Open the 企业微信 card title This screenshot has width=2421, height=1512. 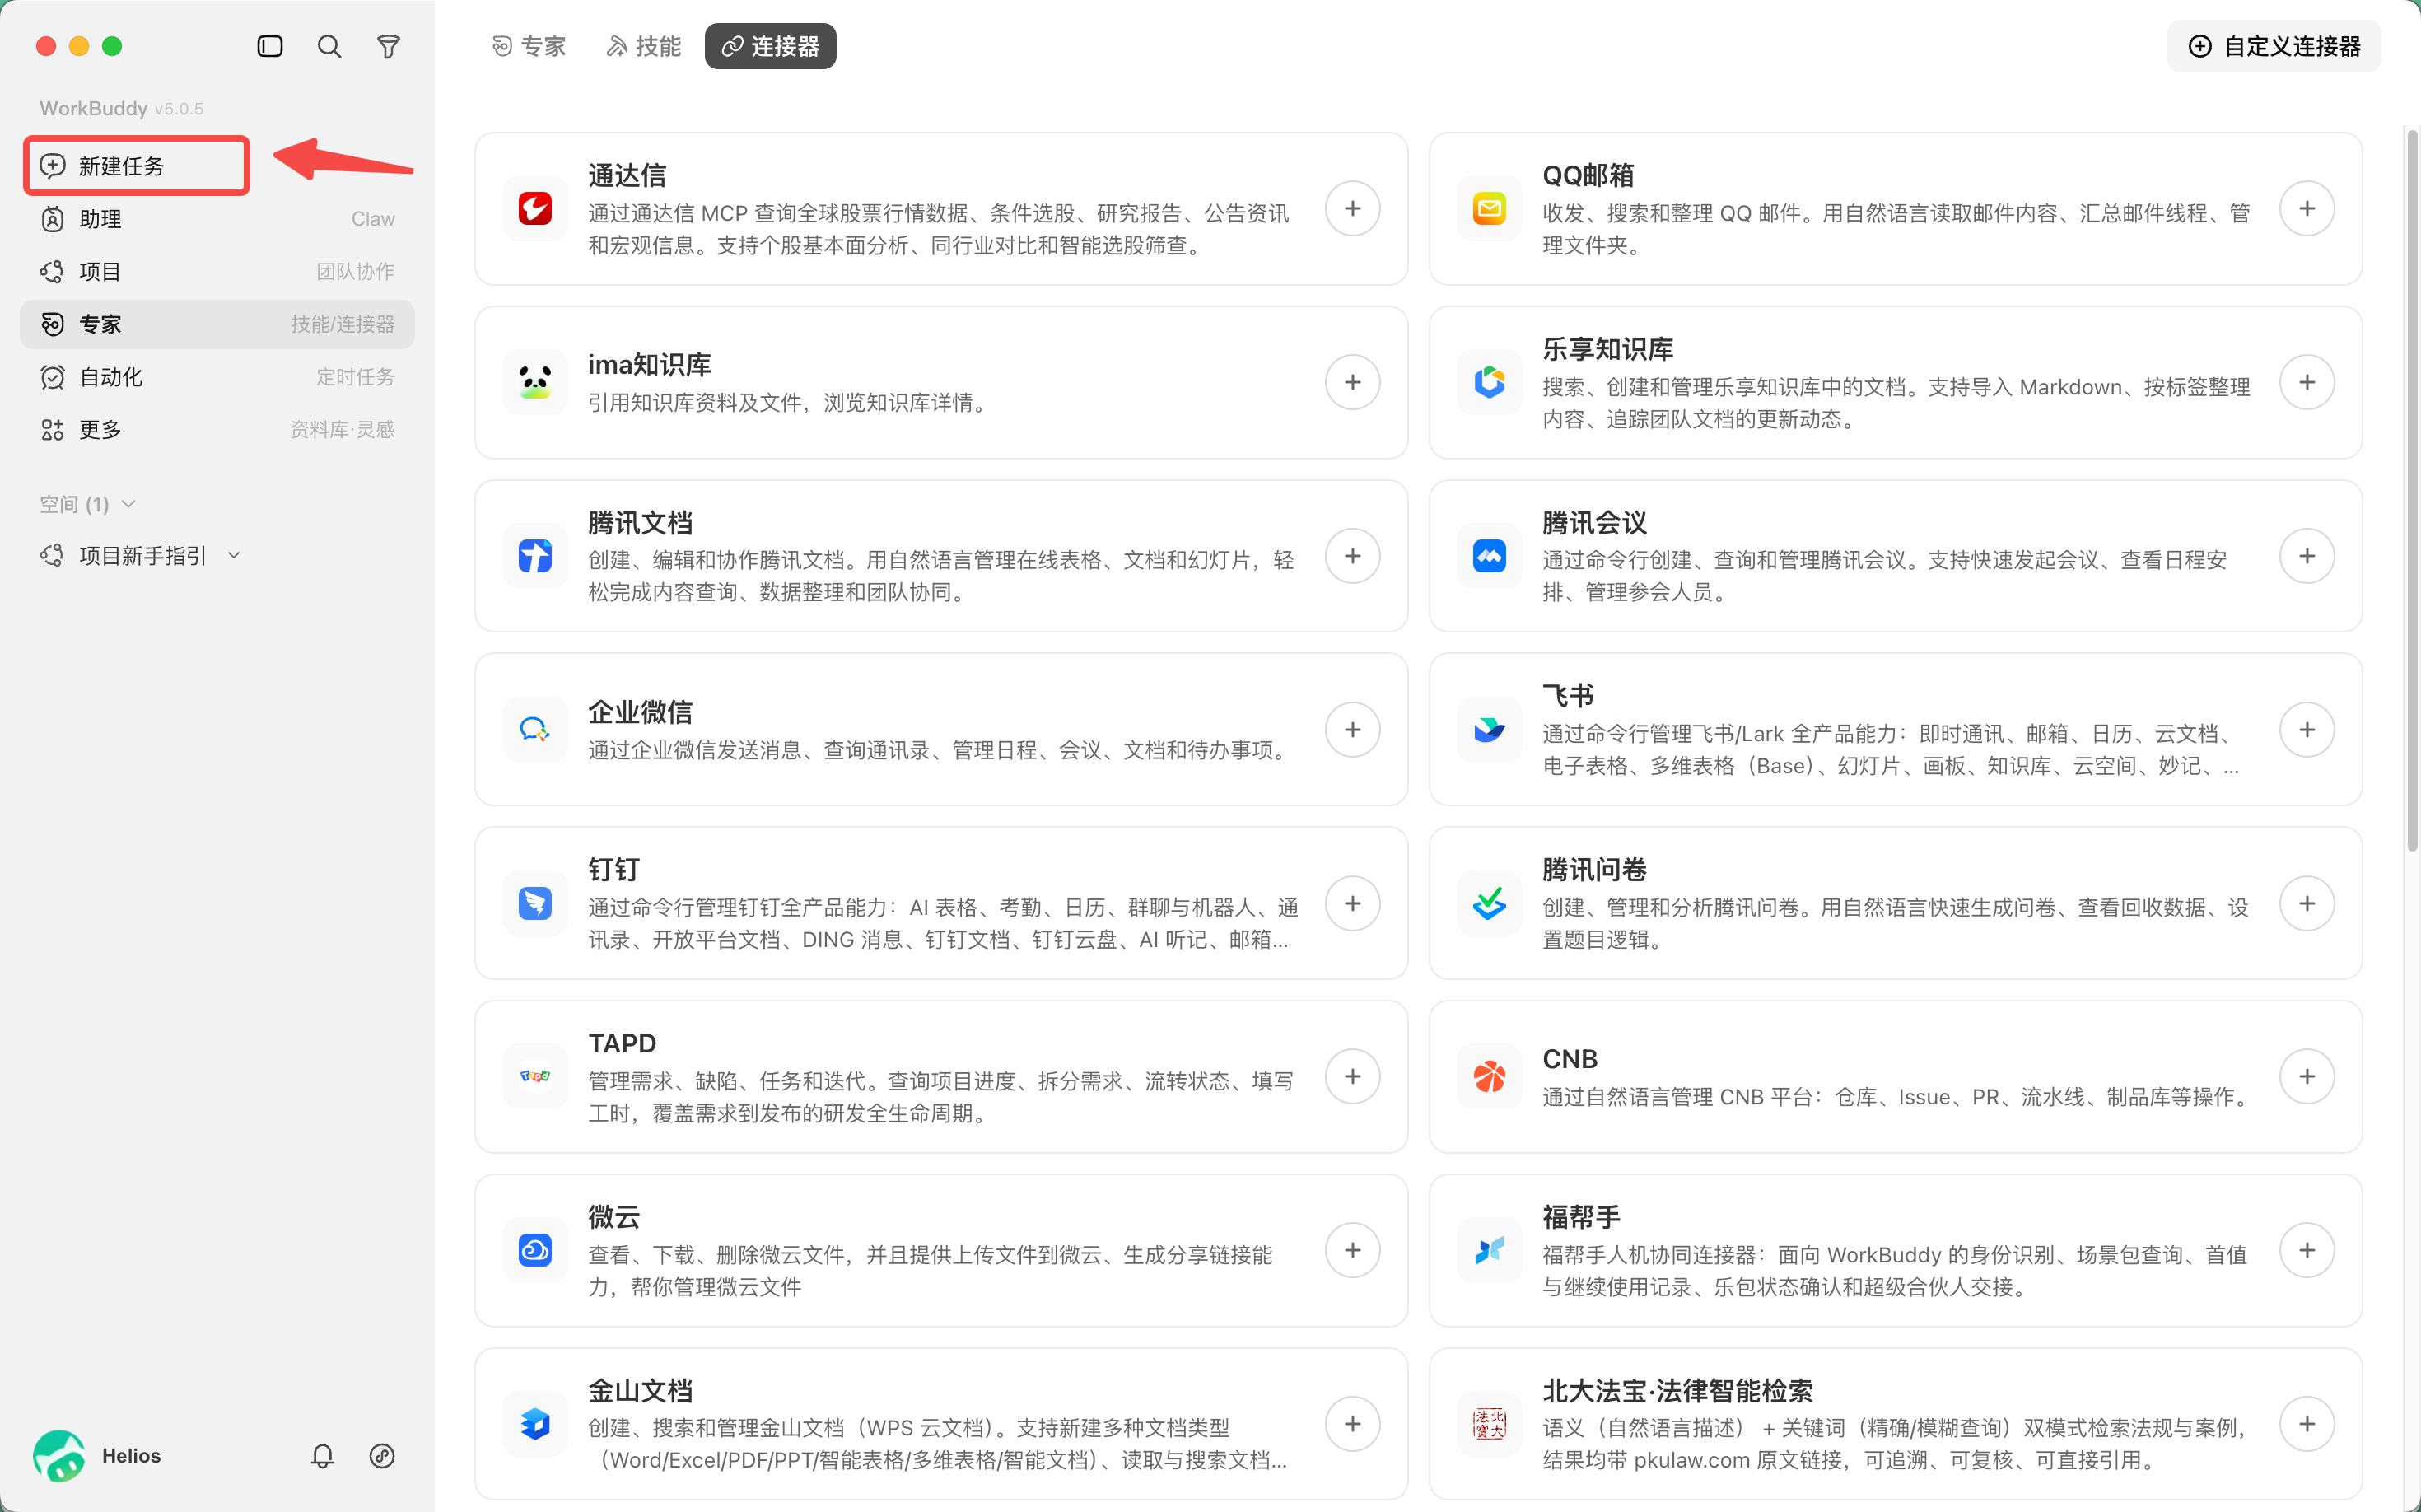[x=640, y=712]
